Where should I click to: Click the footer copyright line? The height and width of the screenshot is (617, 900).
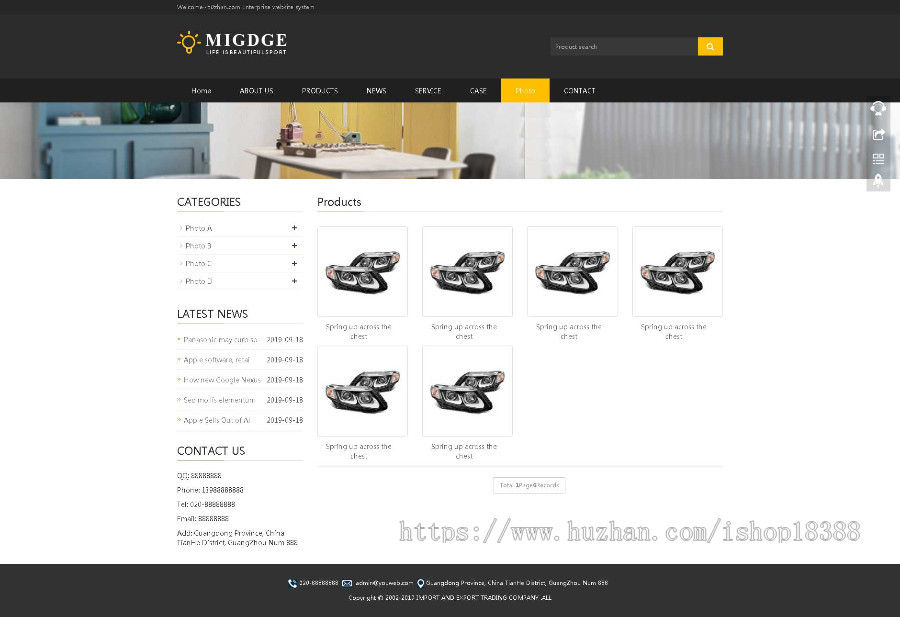[x=450, y=598]
